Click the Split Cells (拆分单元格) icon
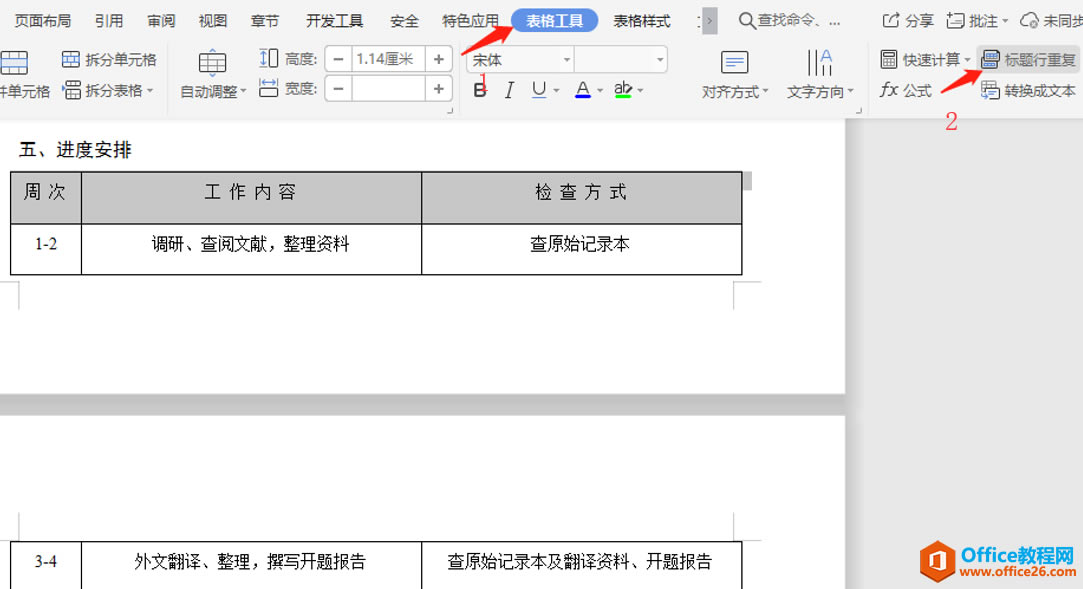1083x589 pixels. coord(70,59)
